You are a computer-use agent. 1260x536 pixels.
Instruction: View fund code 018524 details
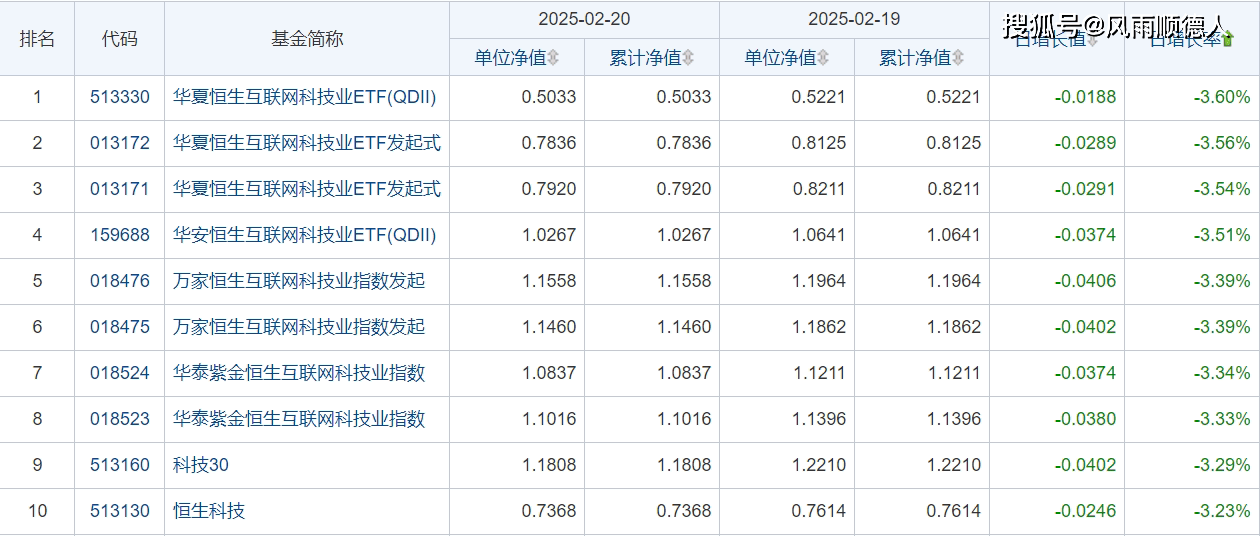120,373
